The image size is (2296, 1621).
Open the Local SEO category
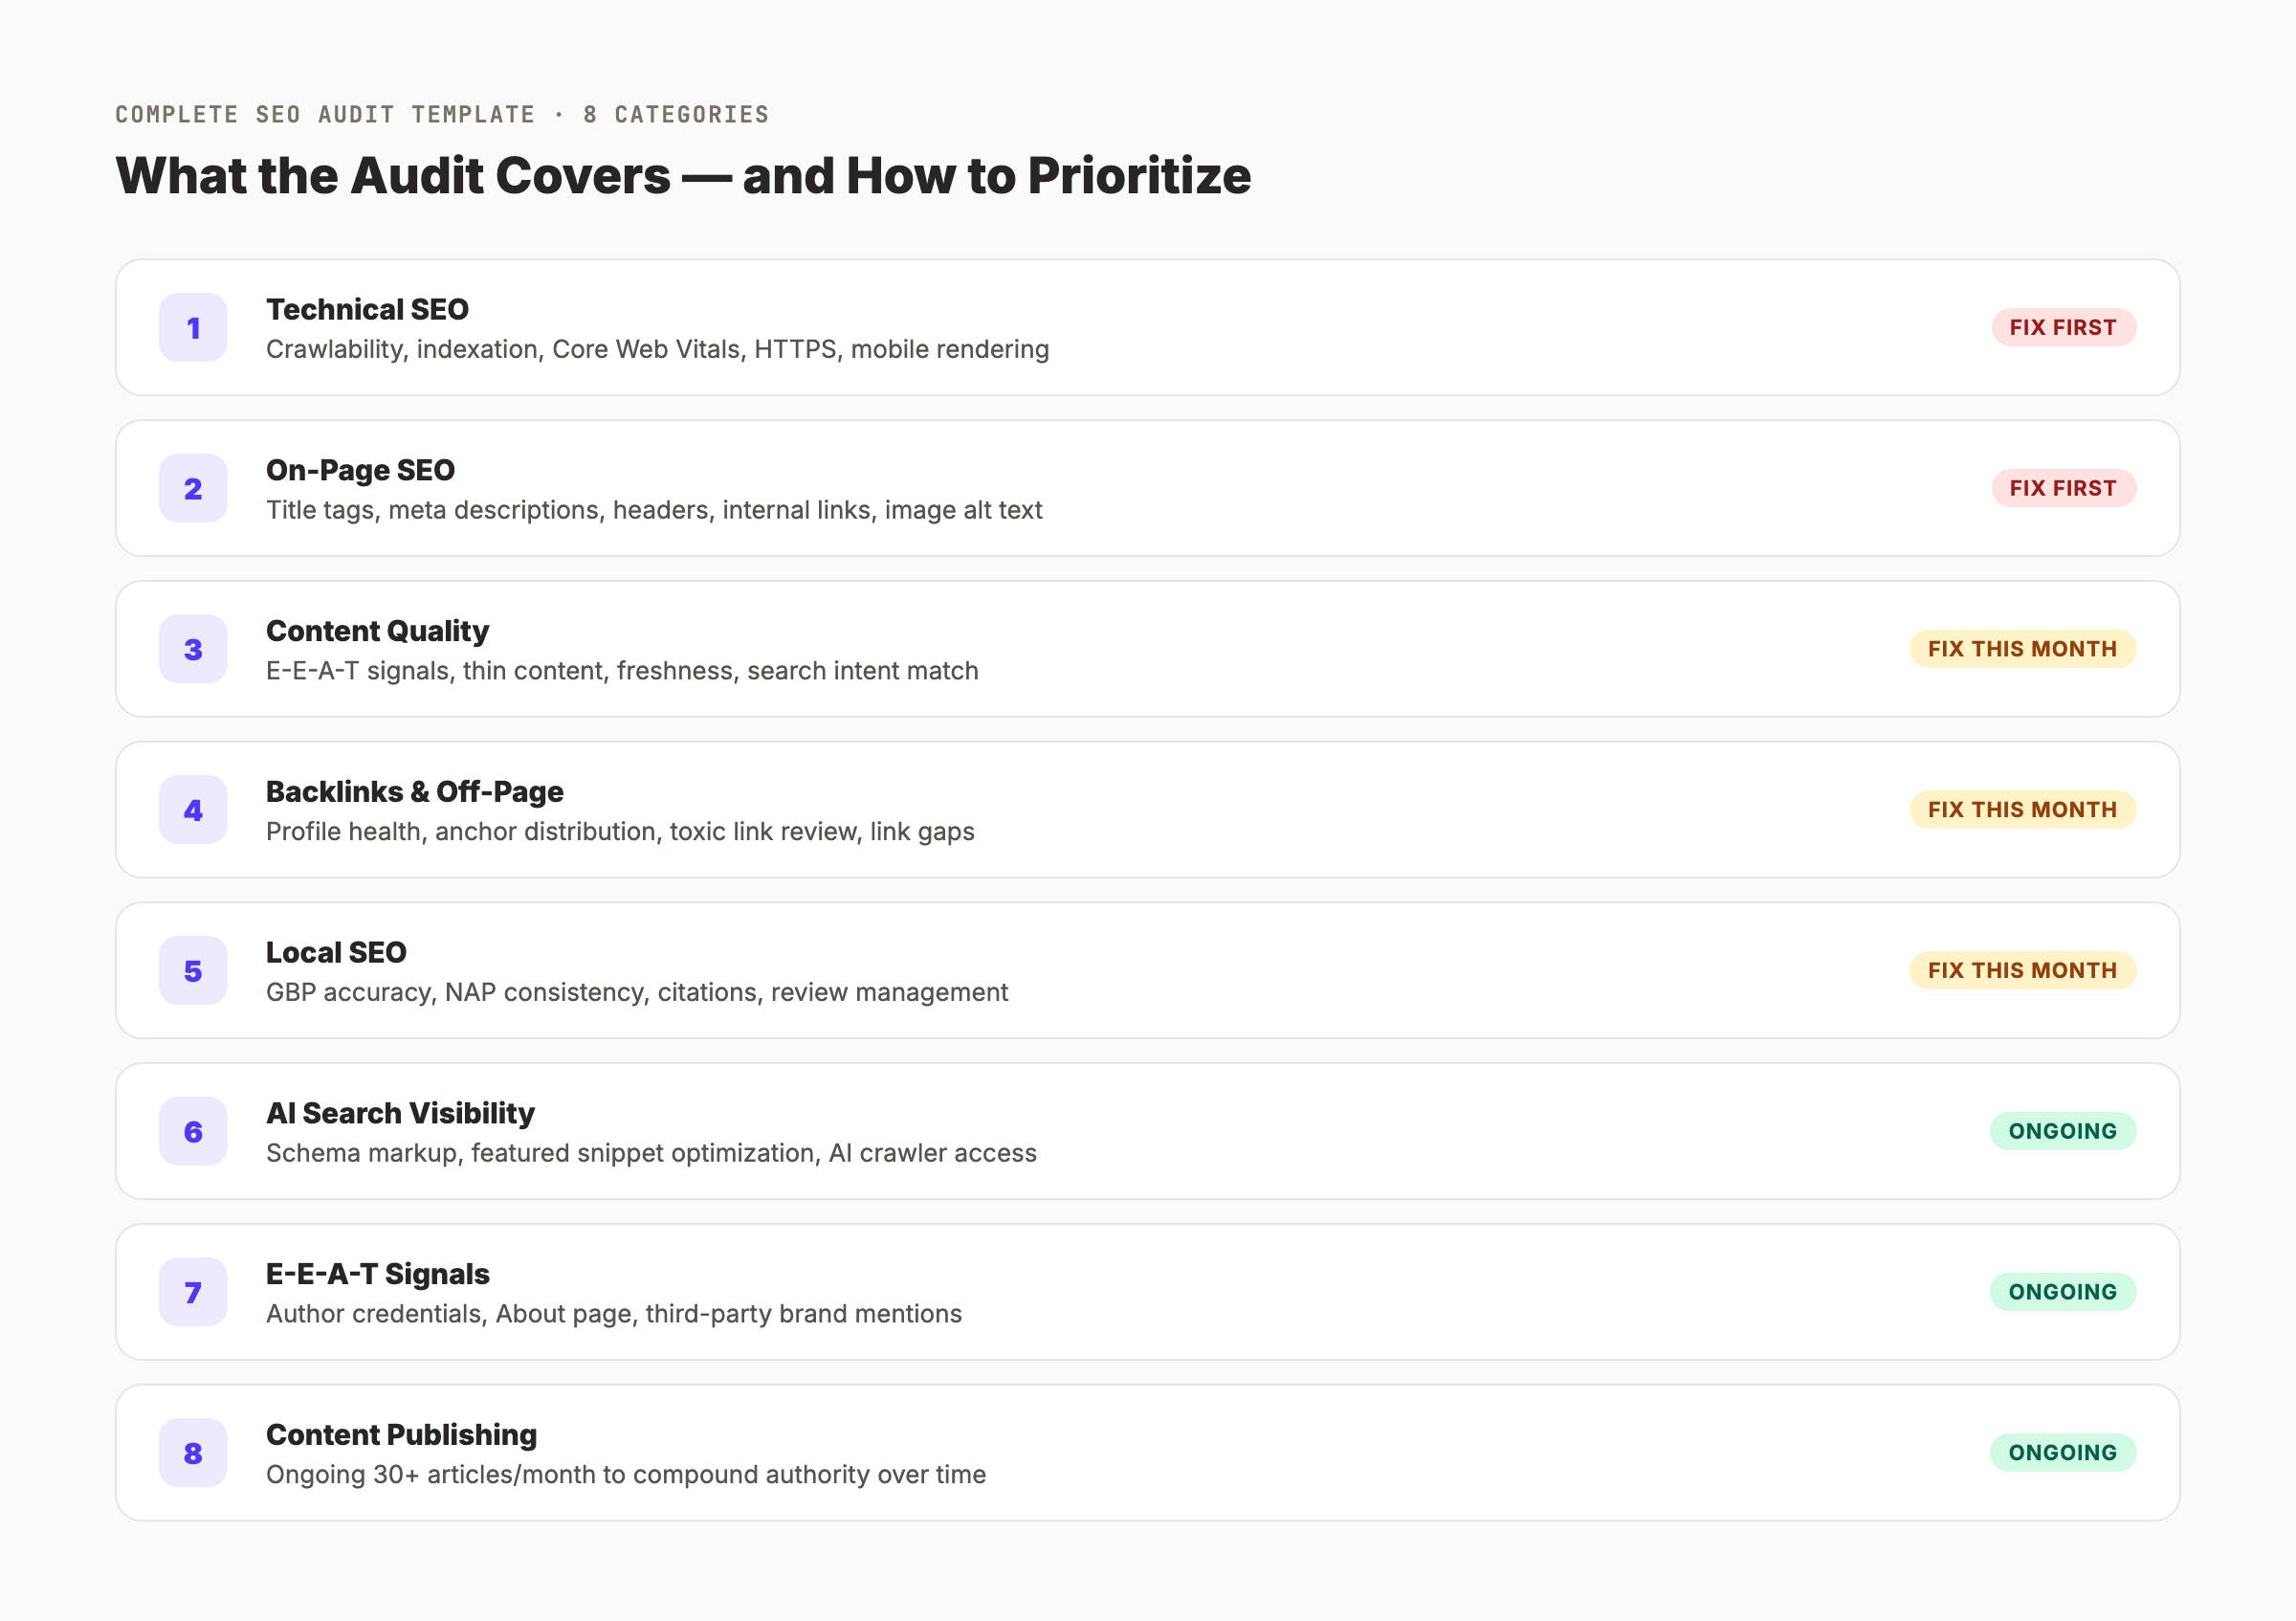click(1148, 971)
